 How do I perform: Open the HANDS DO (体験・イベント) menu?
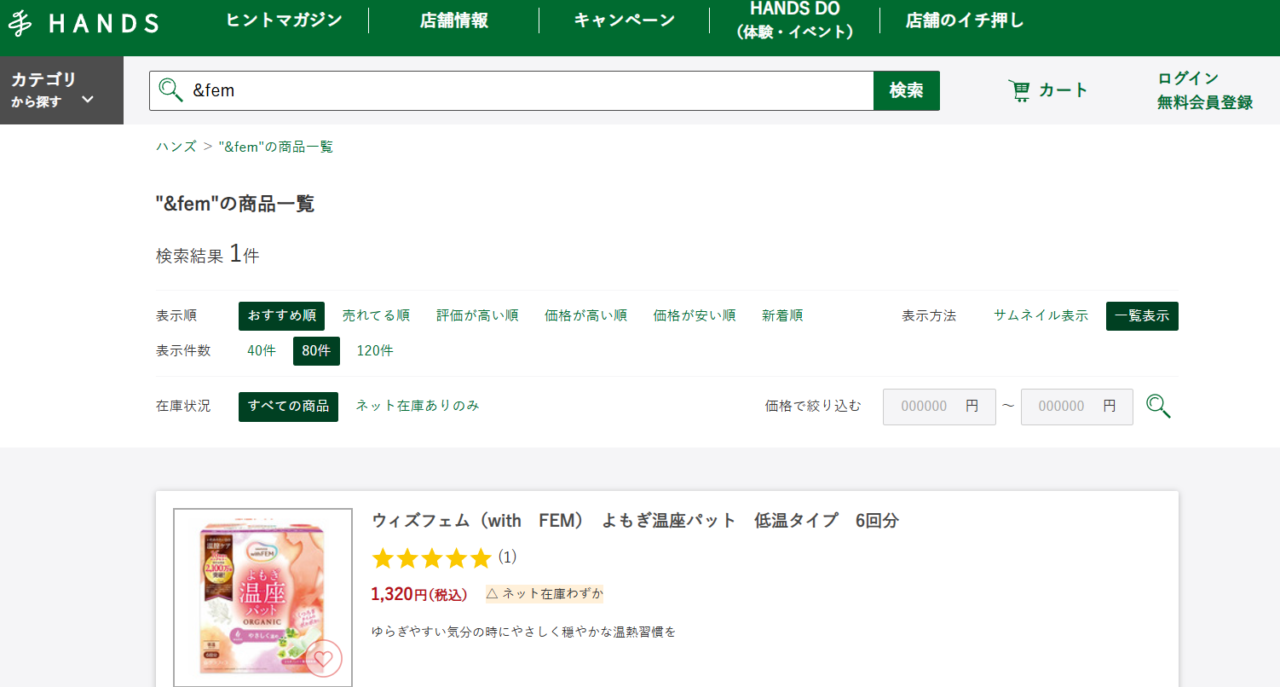coord(795,20)
